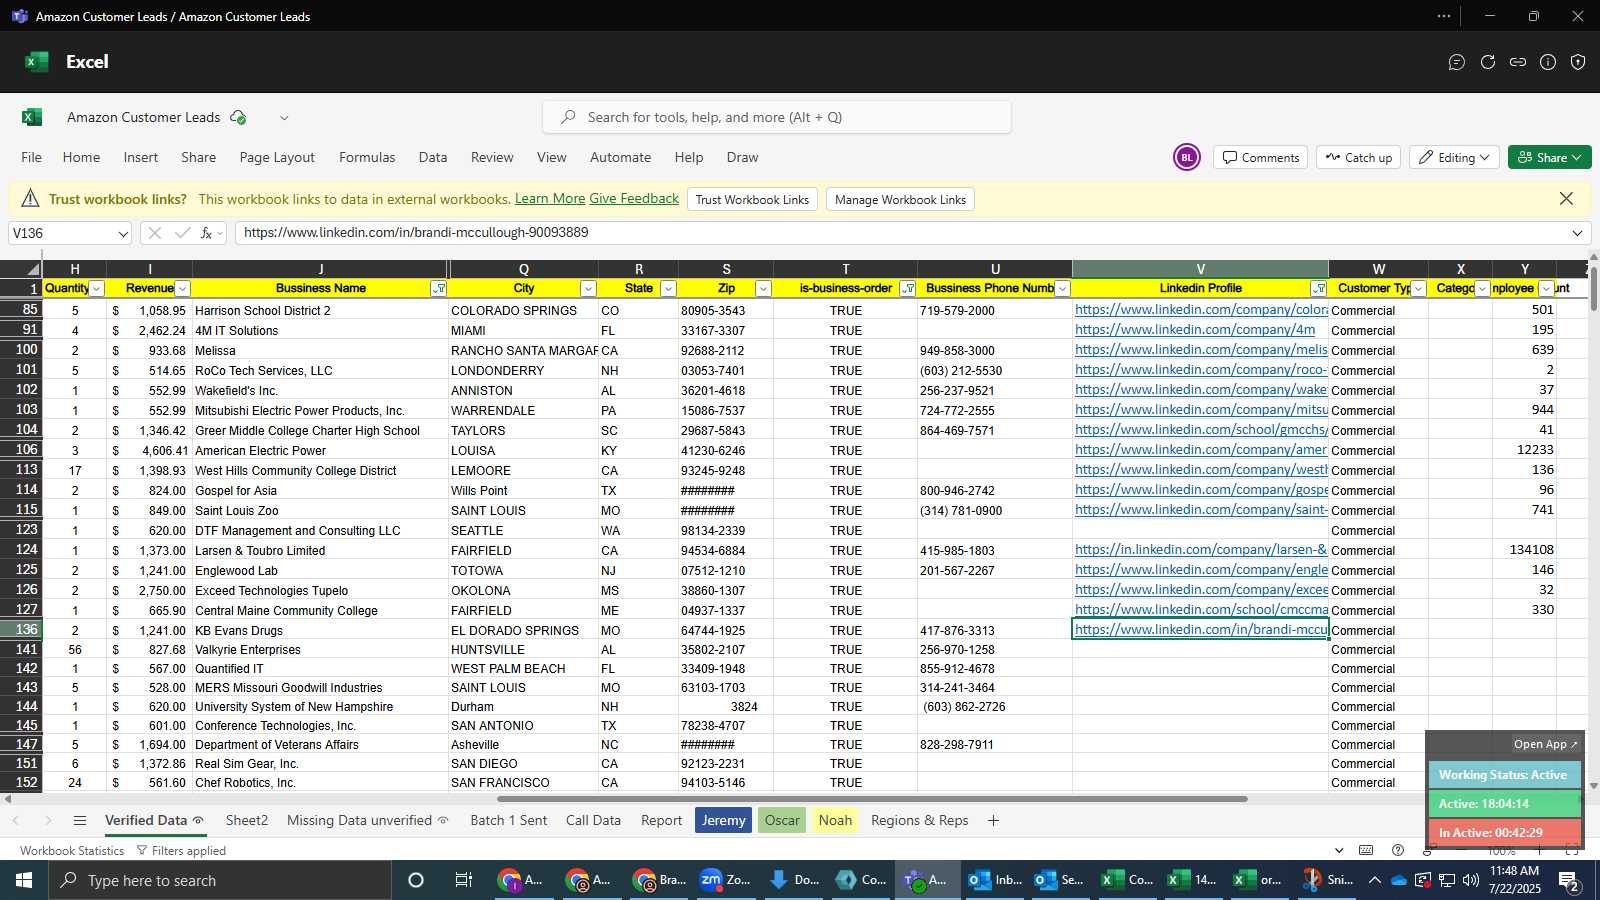Expand the formula bar chevron
This screenshot has height=900, width=1600.
[1577, 233]
